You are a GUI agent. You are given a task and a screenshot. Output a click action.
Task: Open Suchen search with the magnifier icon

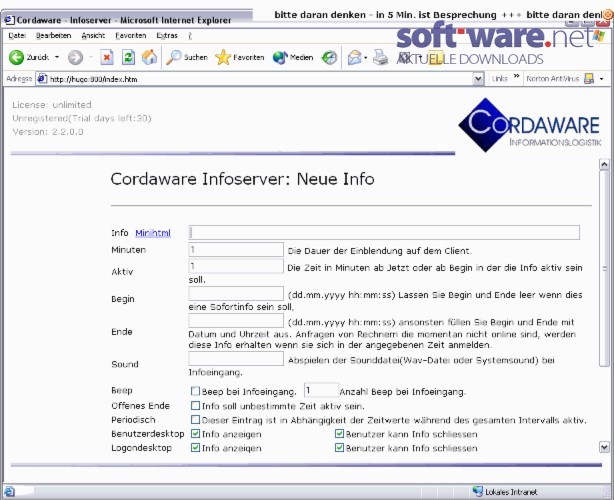click(x=187, y=58)
